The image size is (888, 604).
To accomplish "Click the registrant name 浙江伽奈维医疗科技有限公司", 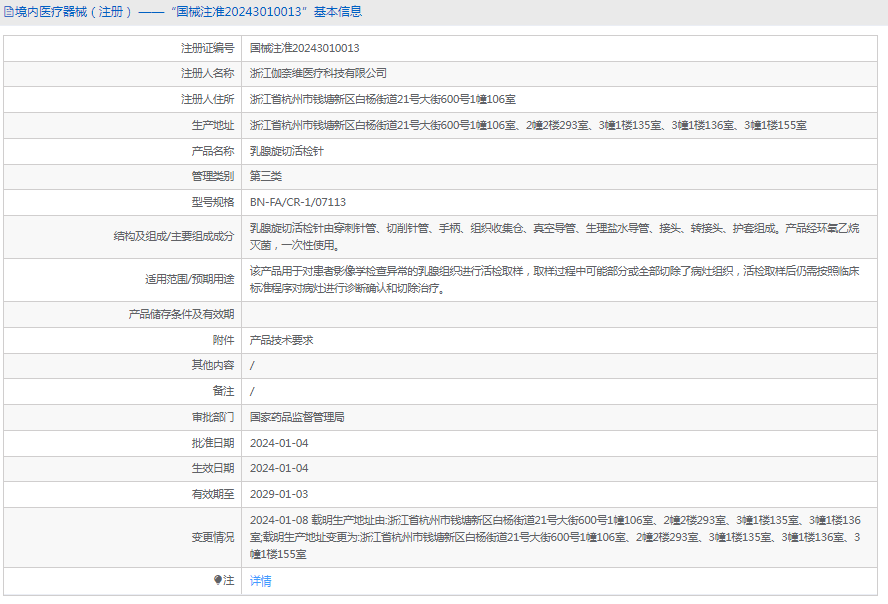I will (318, 73).
